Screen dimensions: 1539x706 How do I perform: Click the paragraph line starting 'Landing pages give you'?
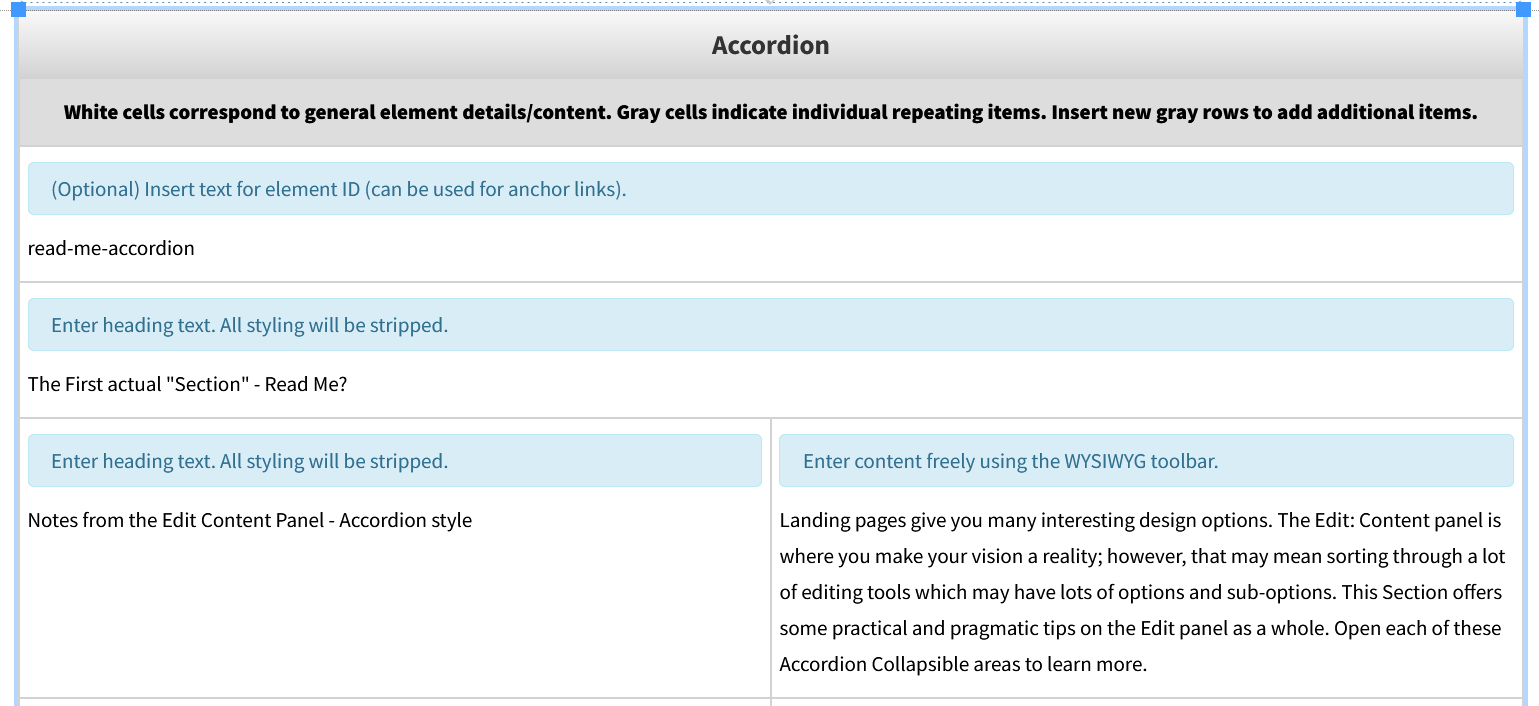click(1140, 520)
